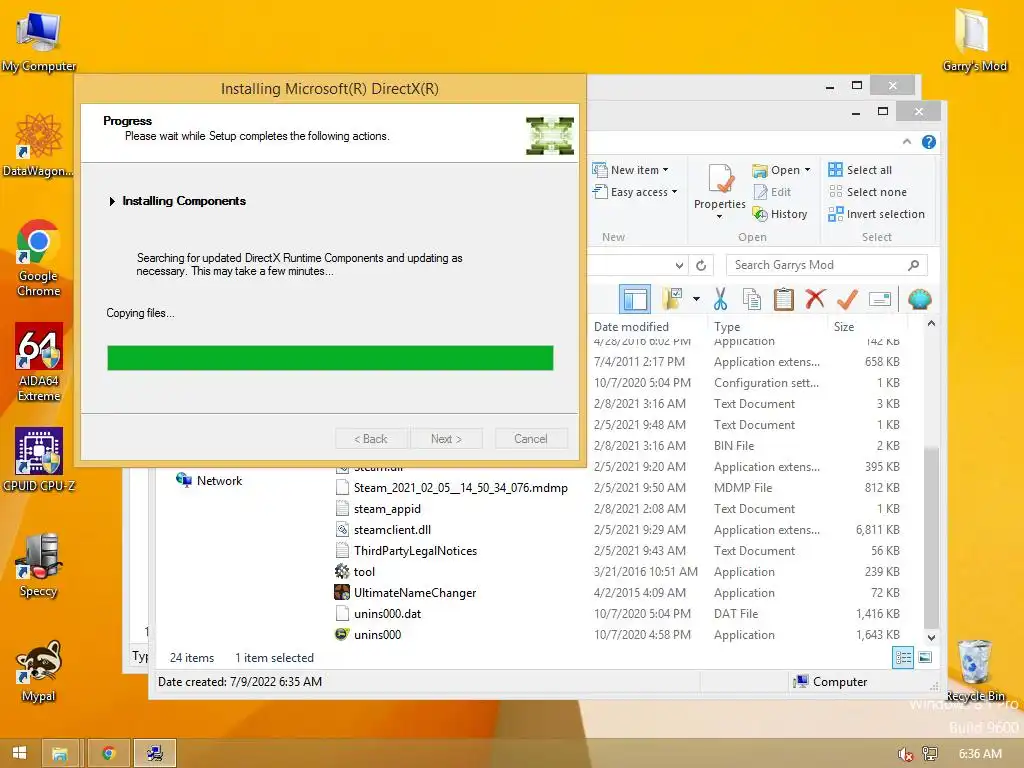This screenshot has width=1024, height=768.
Task: Click the Cut scissors icon in Explorer toolbar
Action: click(x=720, y=299)
